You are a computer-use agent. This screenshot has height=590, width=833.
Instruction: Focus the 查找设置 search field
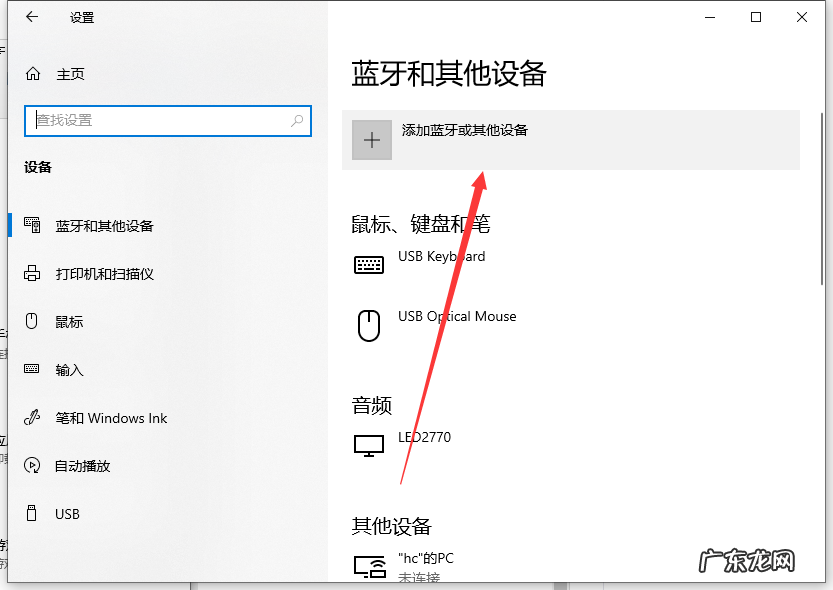click(x=168, y=121)
